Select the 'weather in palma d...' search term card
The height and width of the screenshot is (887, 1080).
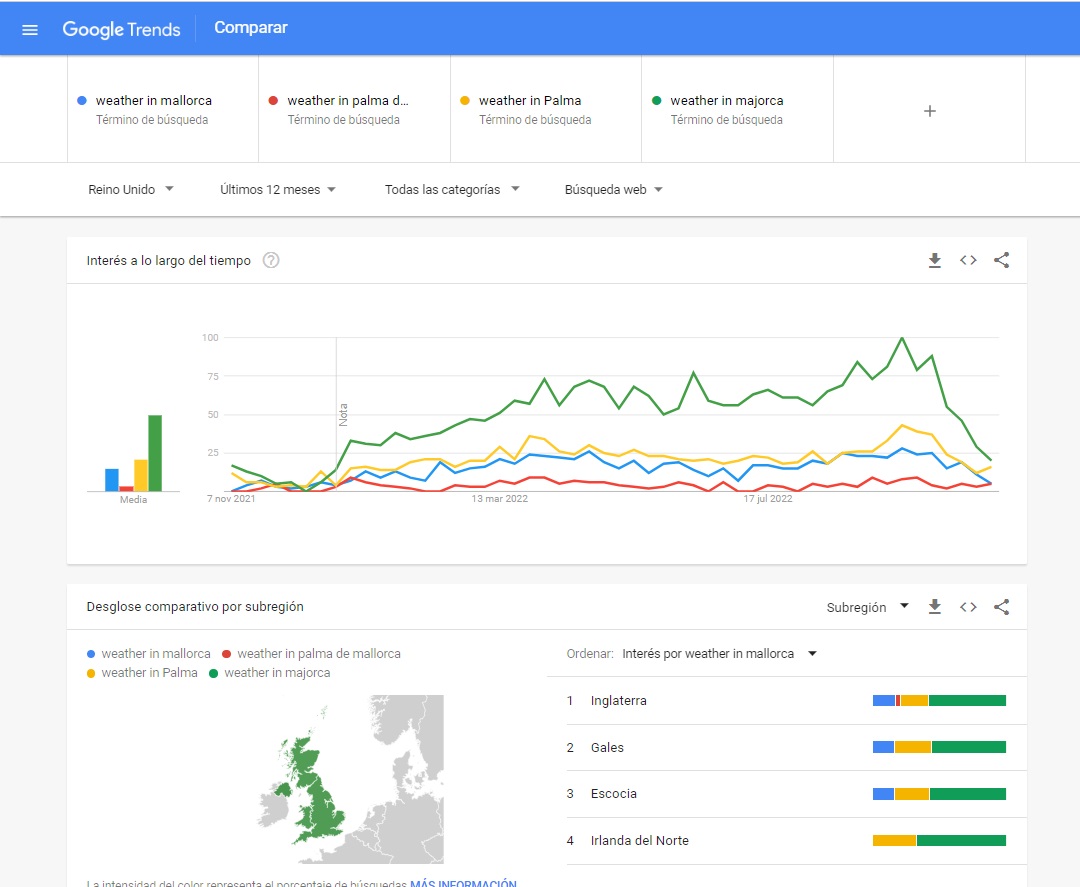click(355, 109)
